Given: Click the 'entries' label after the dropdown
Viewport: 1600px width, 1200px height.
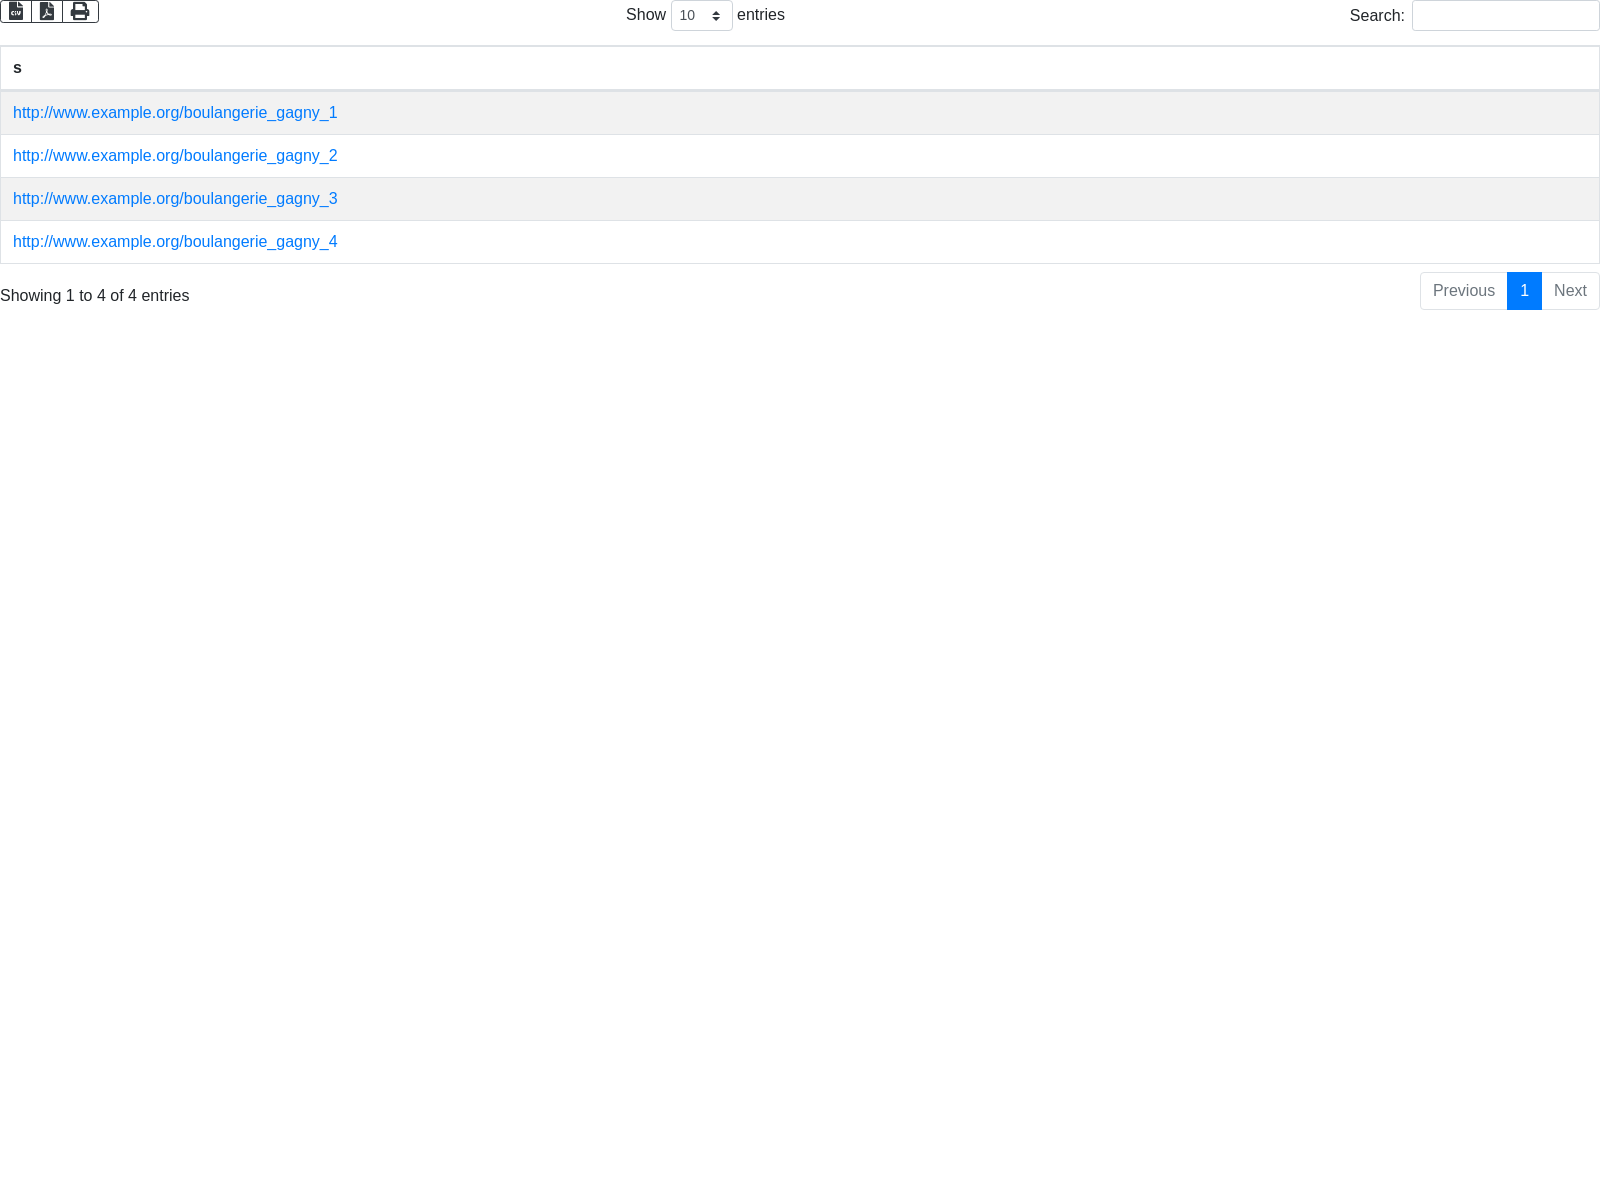Looking at the screenshot, I should 761,15.
